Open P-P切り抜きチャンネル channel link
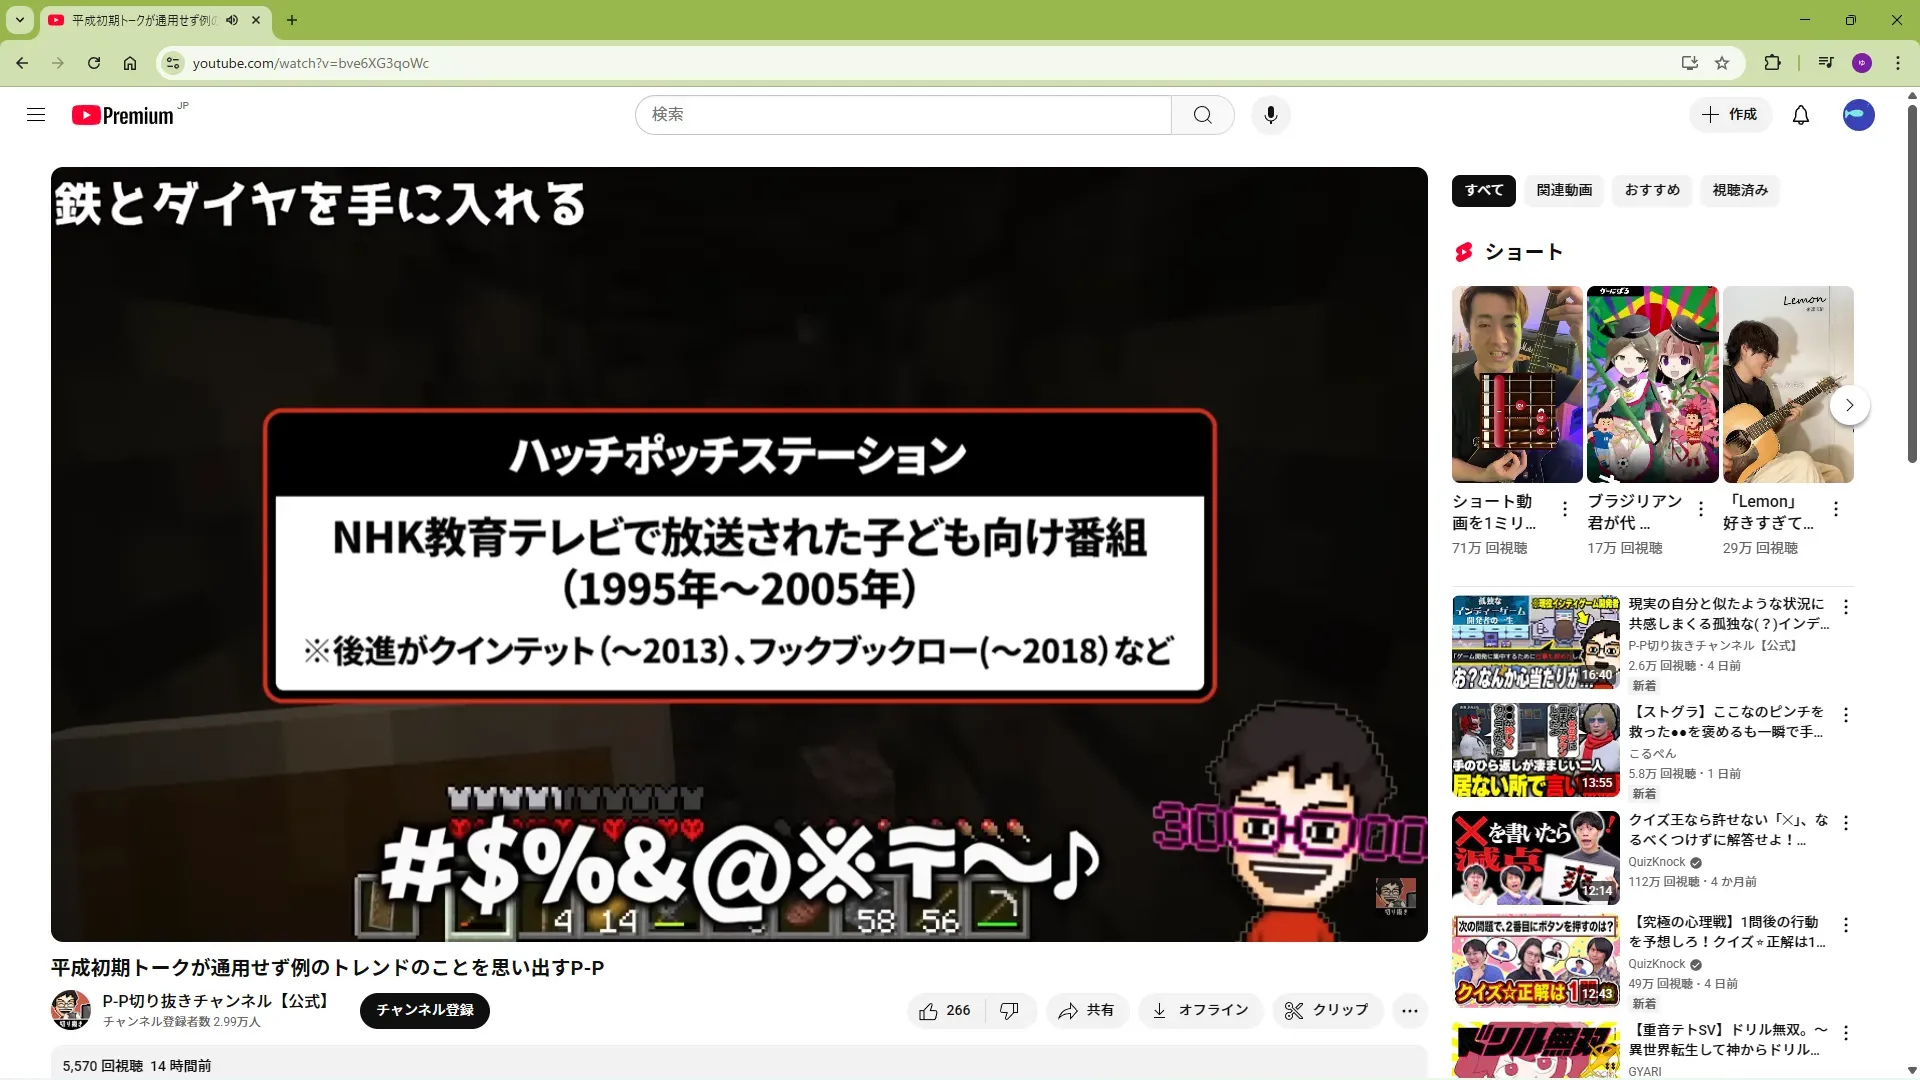 coord(215,1001)
